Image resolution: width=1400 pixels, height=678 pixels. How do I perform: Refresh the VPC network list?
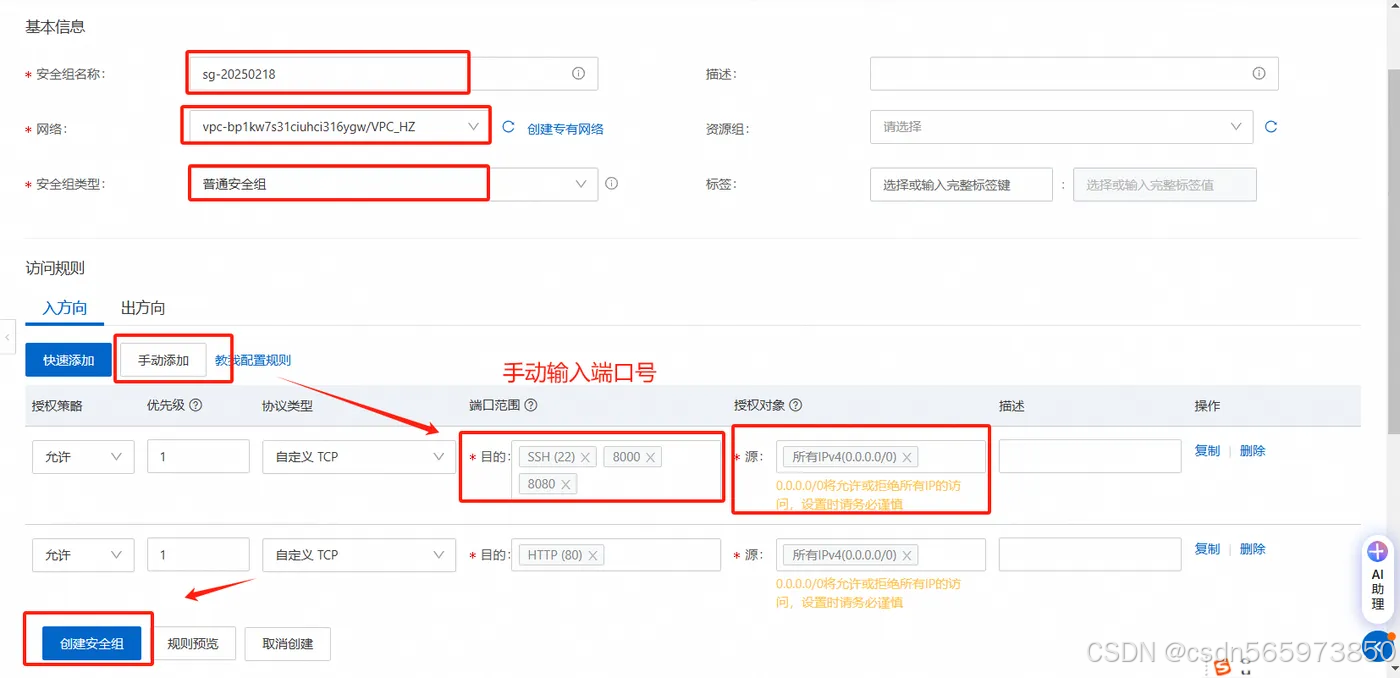coord(508,127)
